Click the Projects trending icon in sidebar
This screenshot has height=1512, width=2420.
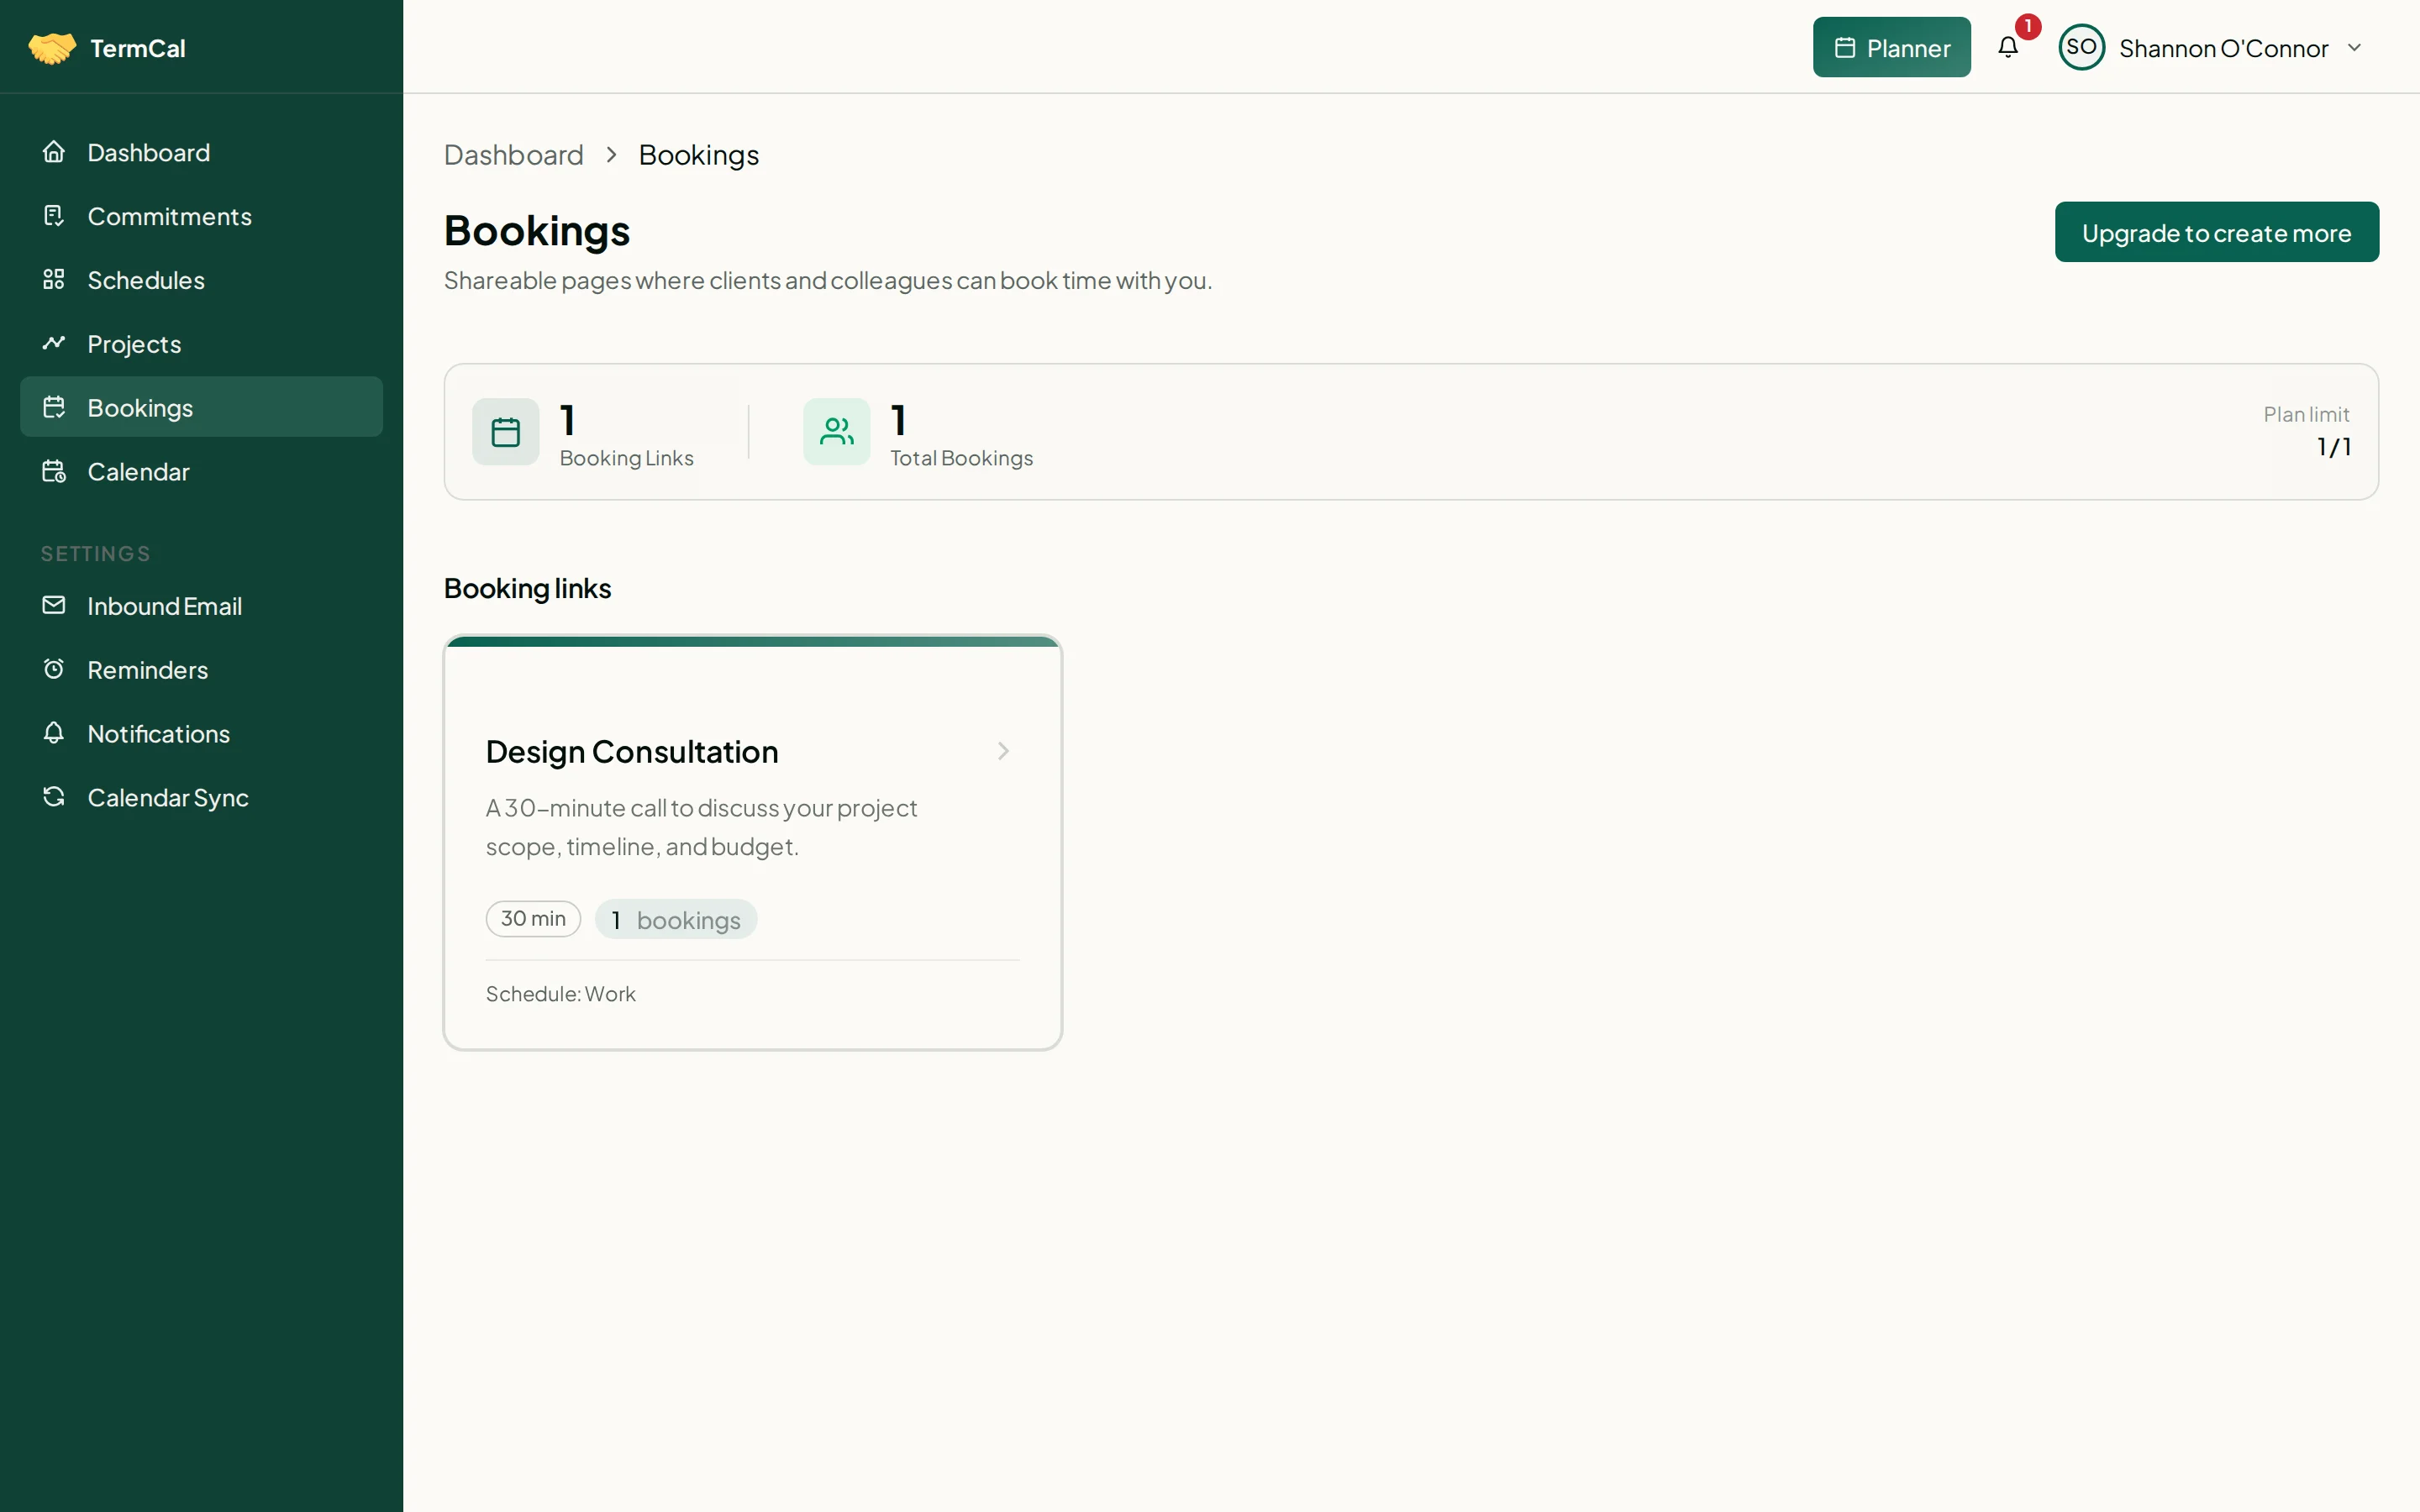(54, 343)
